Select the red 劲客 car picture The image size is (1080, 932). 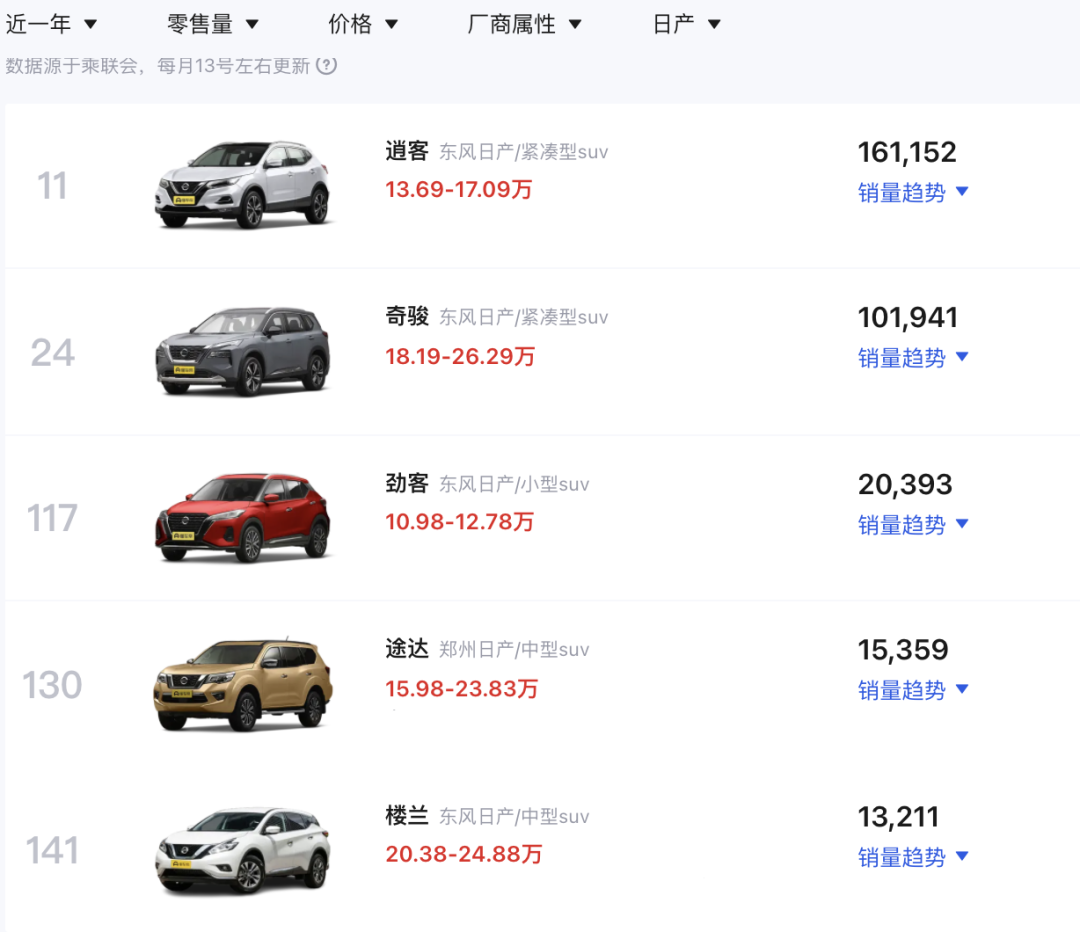tap(243, 517)
